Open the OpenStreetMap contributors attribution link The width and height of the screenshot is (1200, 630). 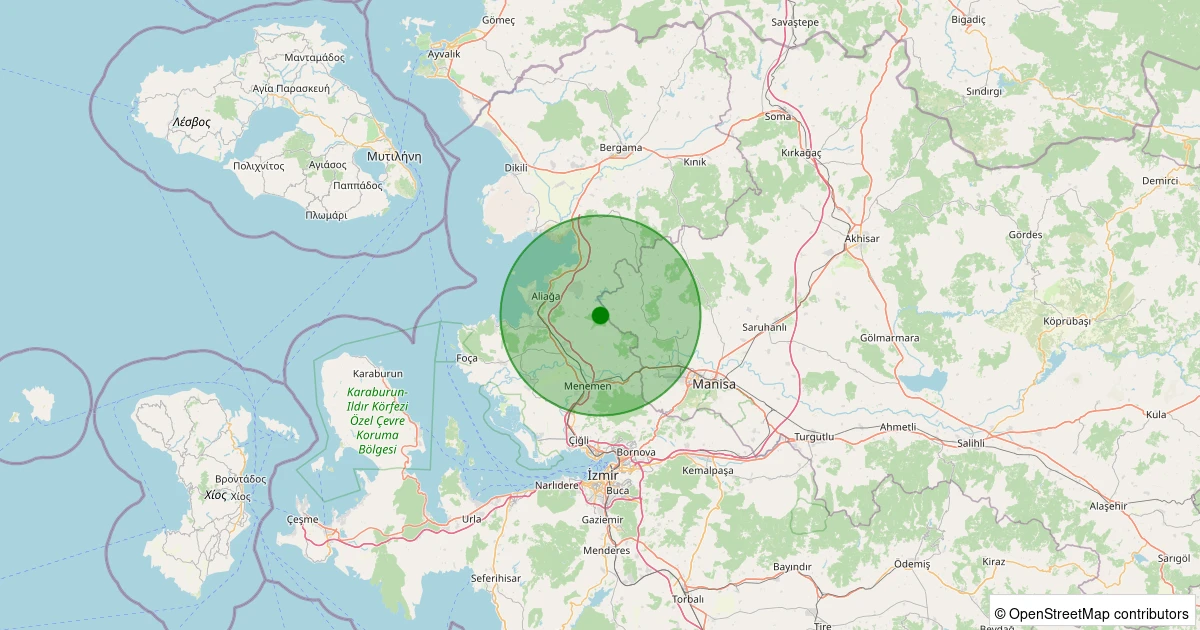click(x=1098, y=613)
